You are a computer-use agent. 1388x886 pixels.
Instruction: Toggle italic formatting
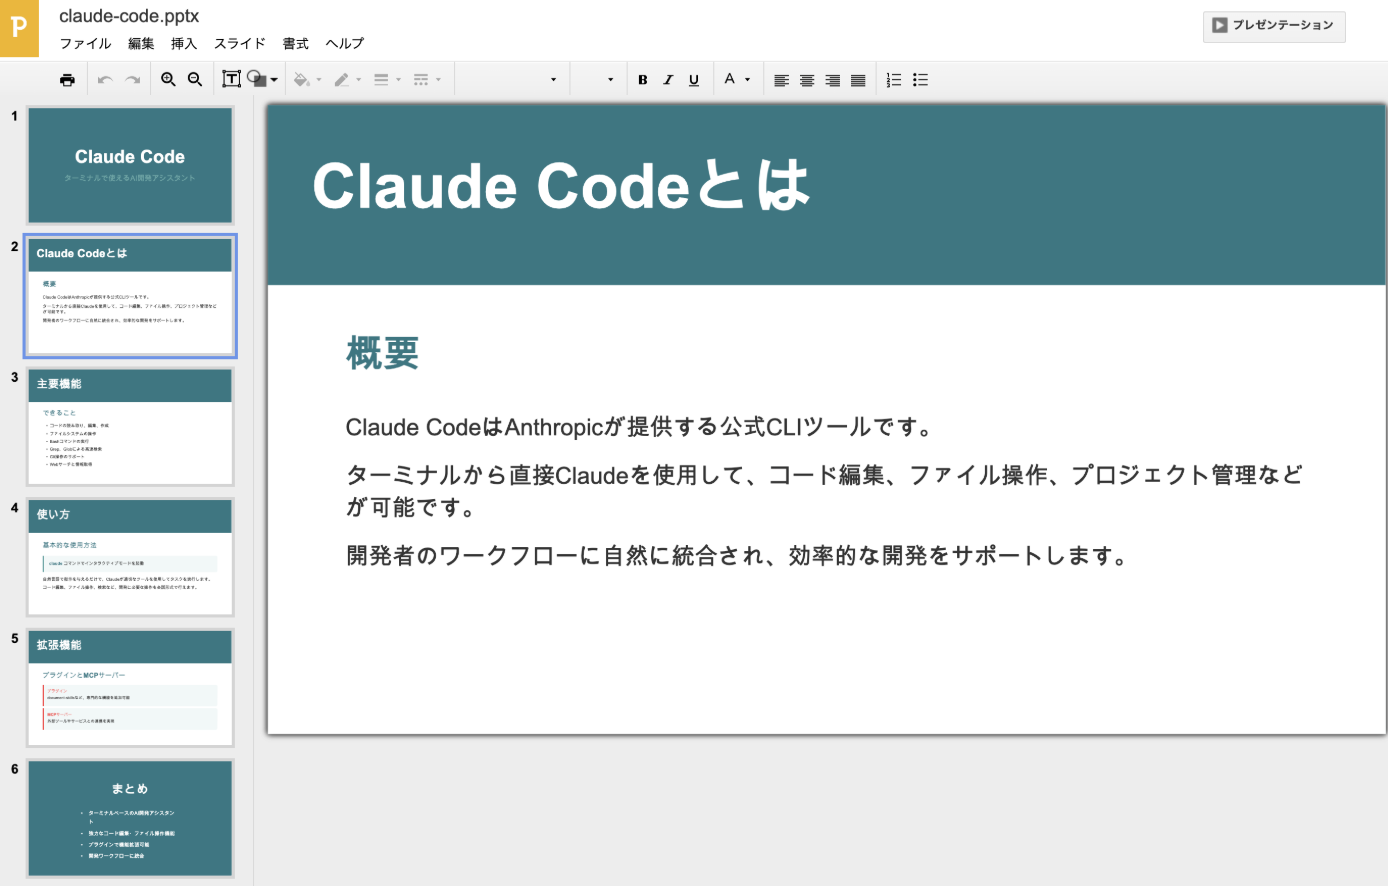(668, 80)
